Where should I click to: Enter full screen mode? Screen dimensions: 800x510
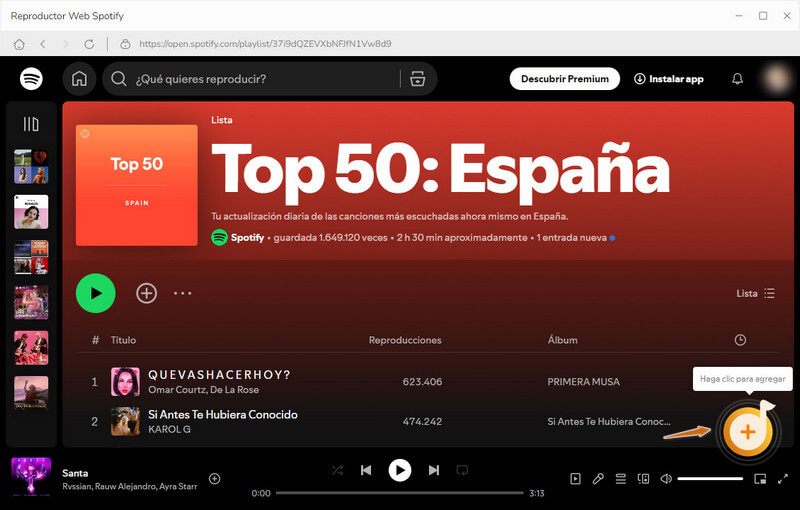783,478
